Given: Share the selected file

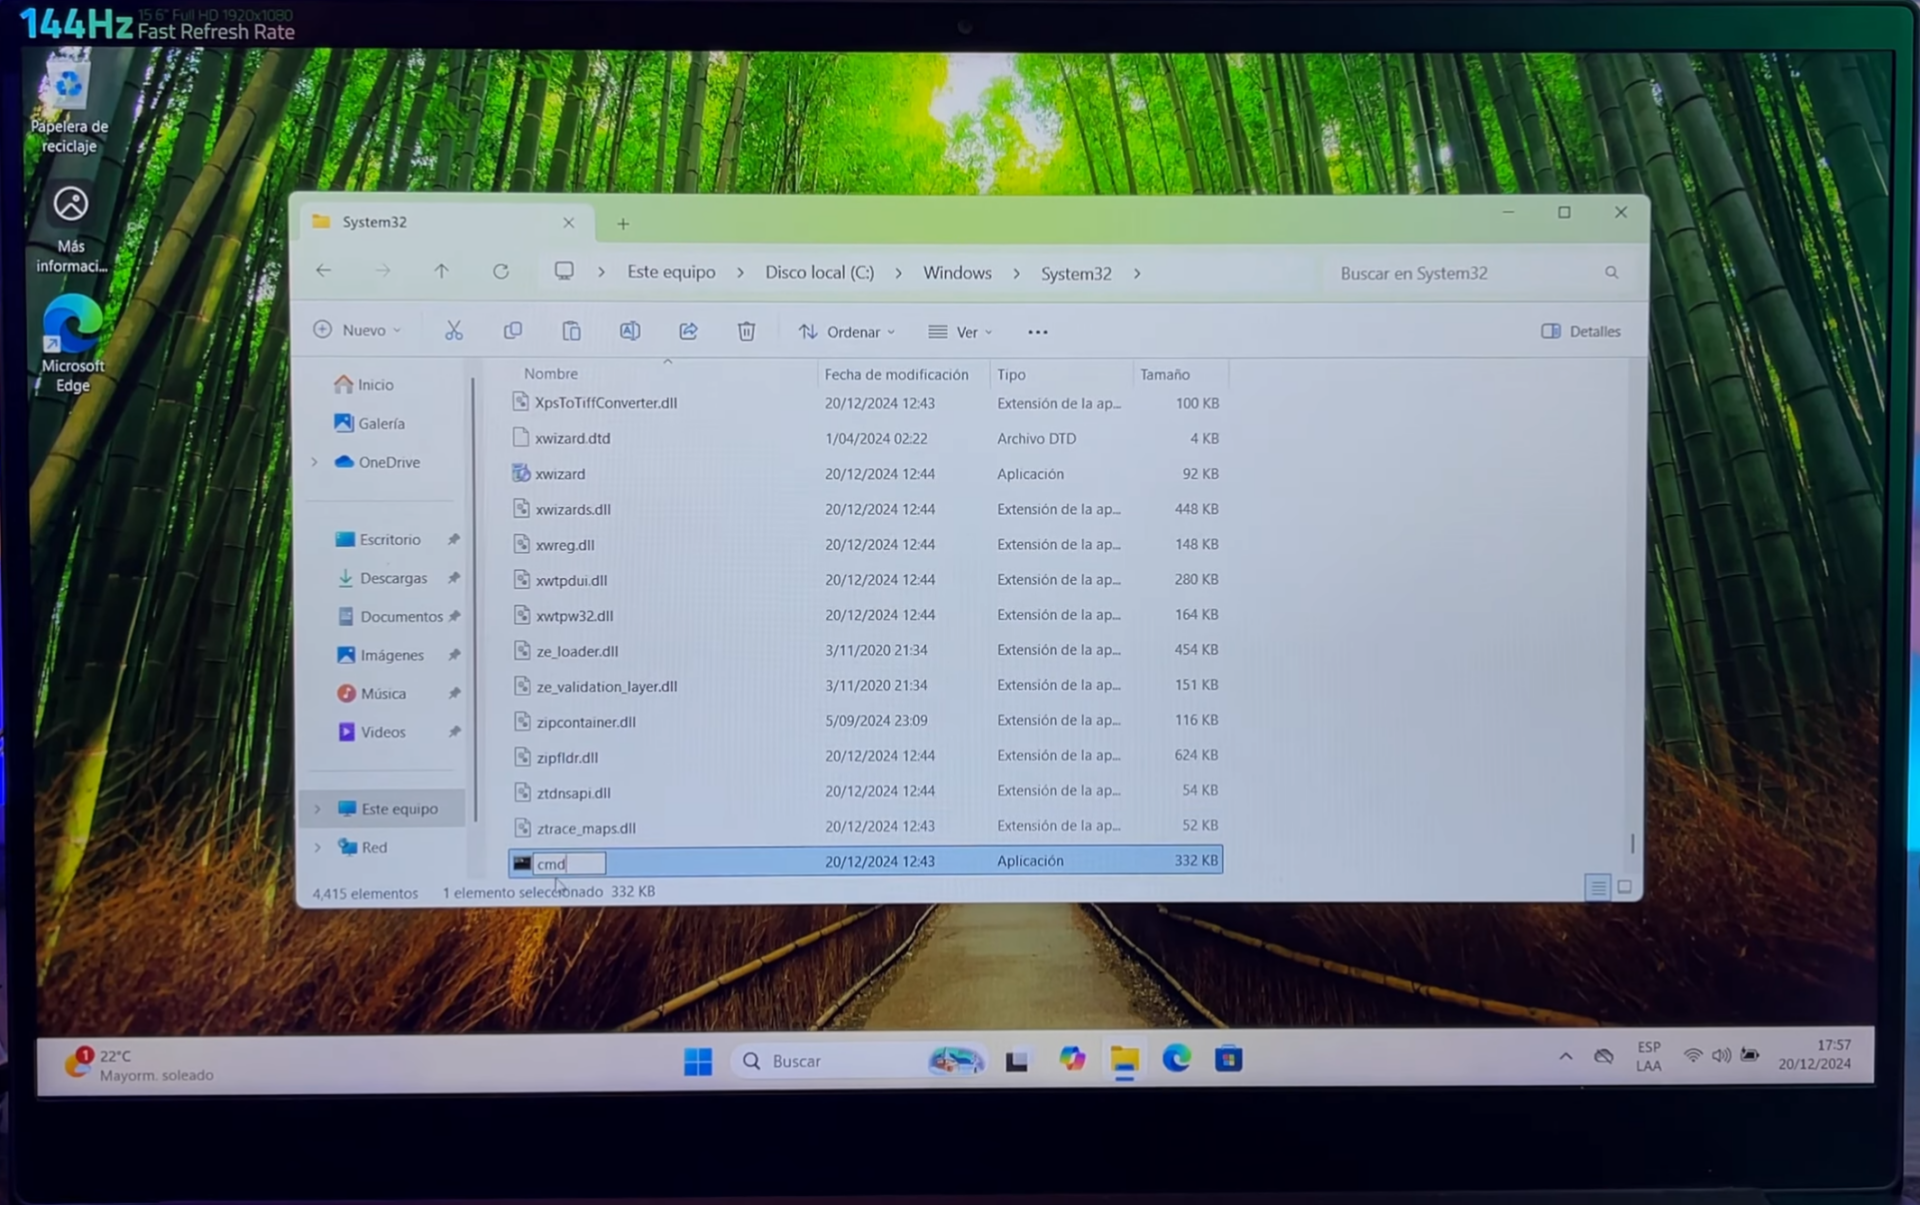Looking at the screenshot, I should [688, 330].
